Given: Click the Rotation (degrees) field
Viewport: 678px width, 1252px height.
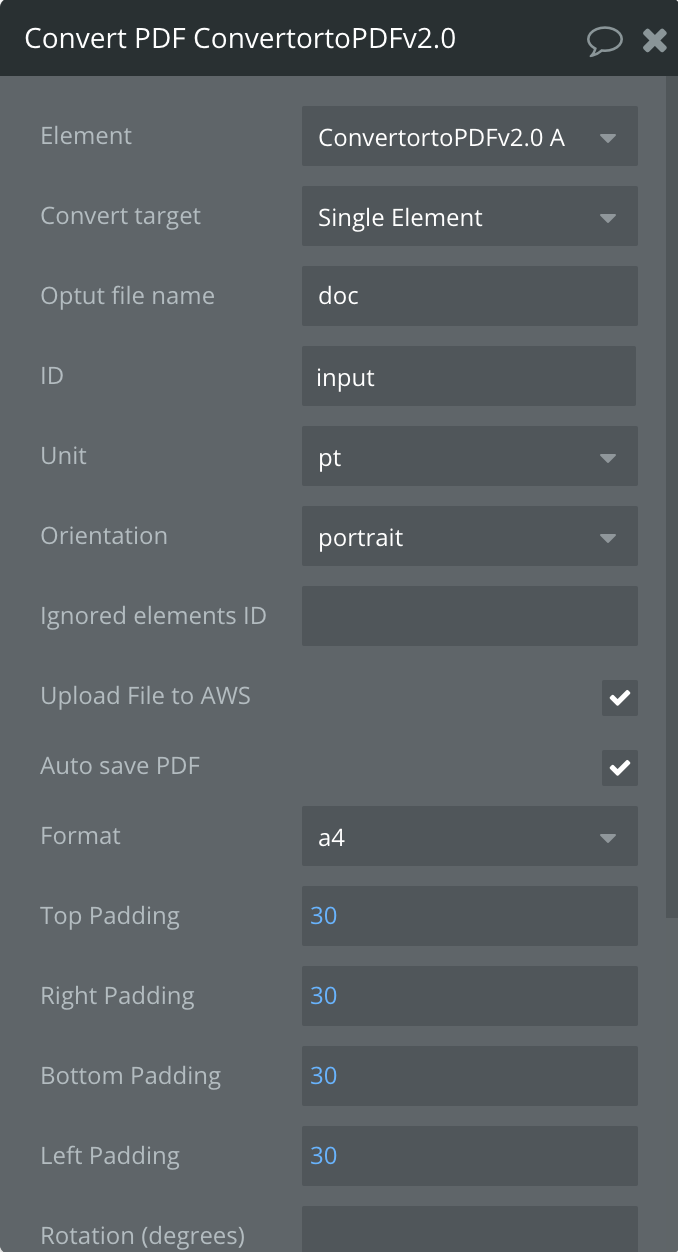Looking at the screenshot, I should pos(469,1230).
